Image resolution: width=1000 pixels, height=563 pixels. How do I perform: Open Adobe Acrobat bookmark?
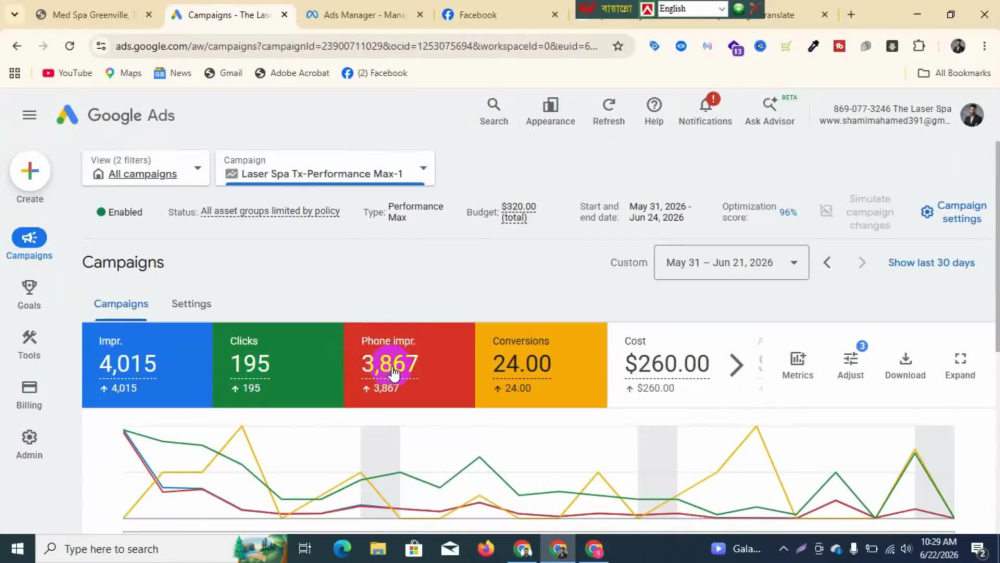pyautogui.click(x=291, y=73)
